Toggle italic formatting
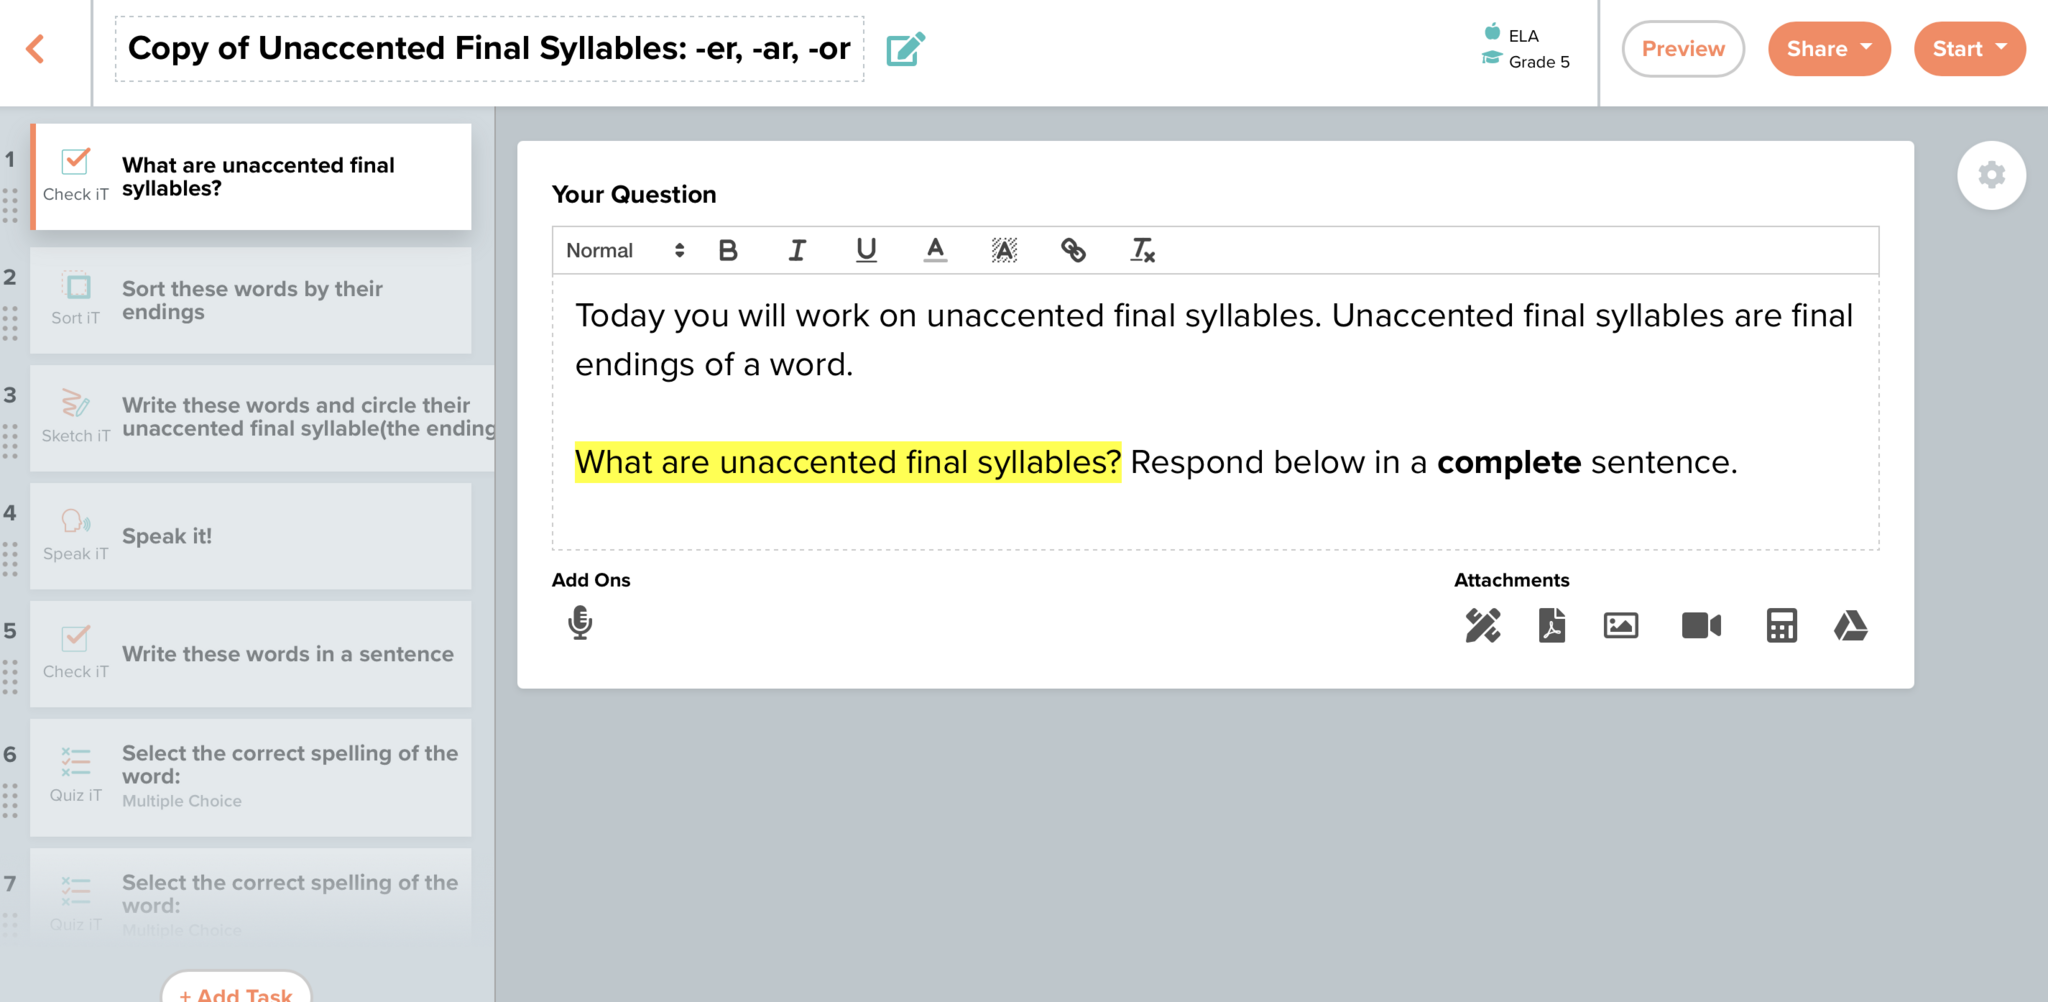Viewport: 2048px width, 1002px height. 797,251
